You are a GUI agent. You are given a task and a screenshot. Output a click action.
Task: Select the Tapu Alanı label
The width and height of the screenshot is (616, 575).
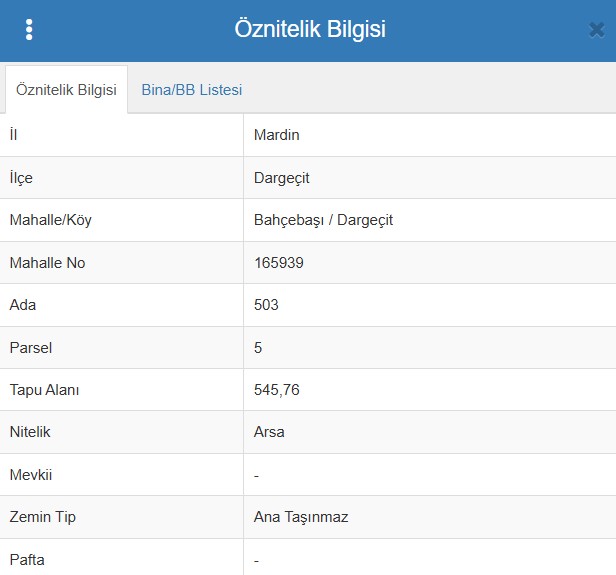[44, 390]
